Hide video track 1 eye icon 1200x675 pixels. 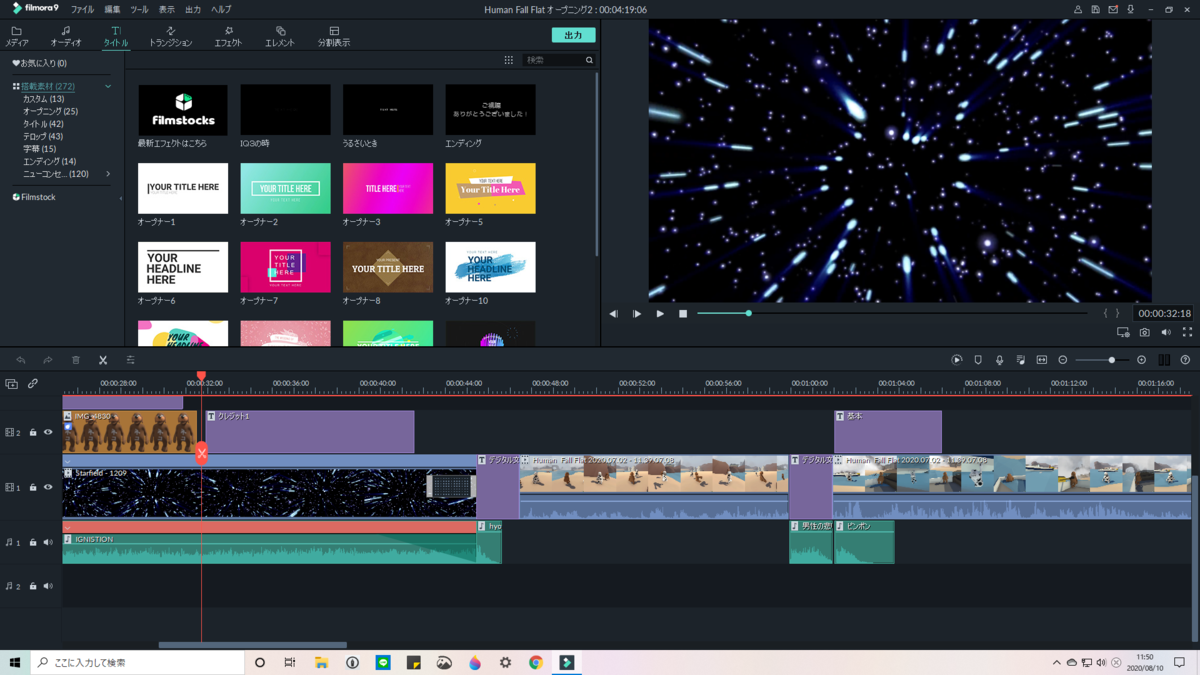[x=48, y=488]
